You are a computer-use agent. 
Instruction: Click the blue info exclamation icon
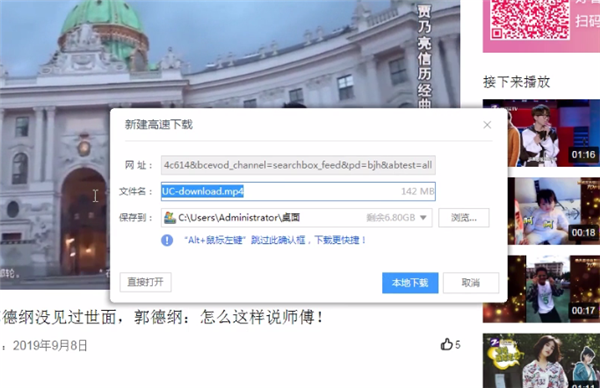point(167,240)
